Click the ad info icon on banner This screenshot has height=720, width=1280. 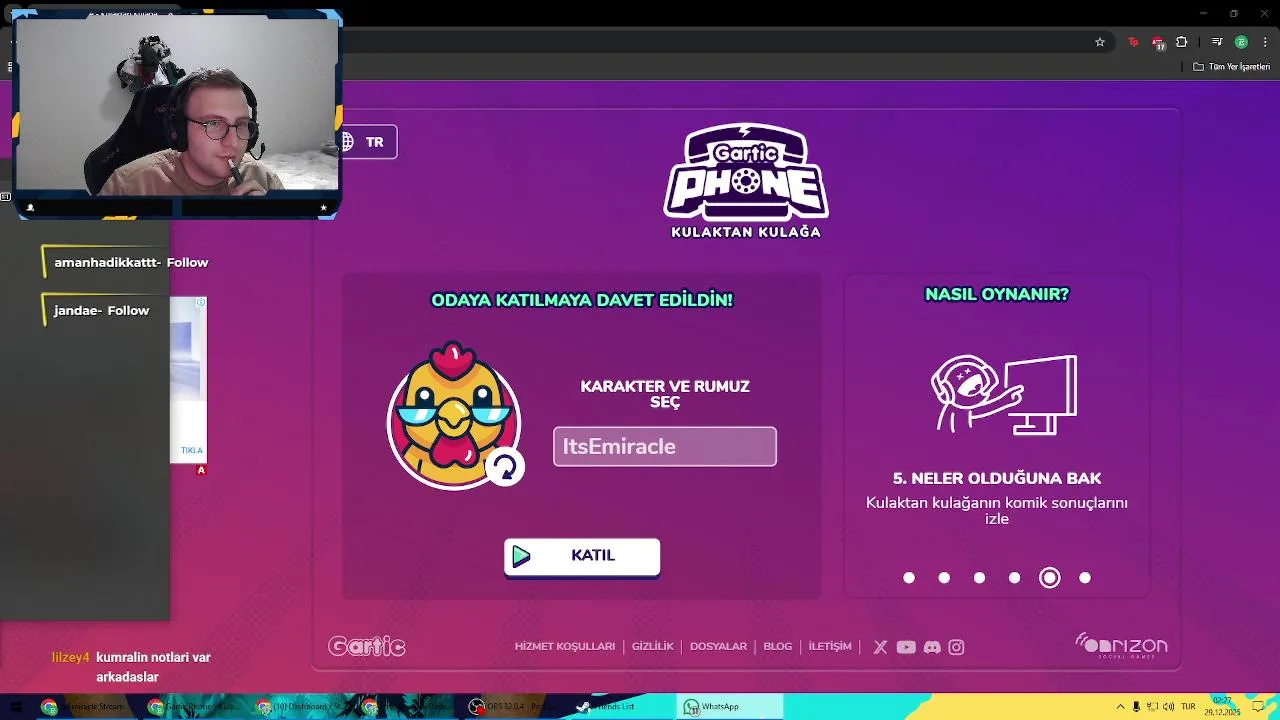(x=201, y=302)
